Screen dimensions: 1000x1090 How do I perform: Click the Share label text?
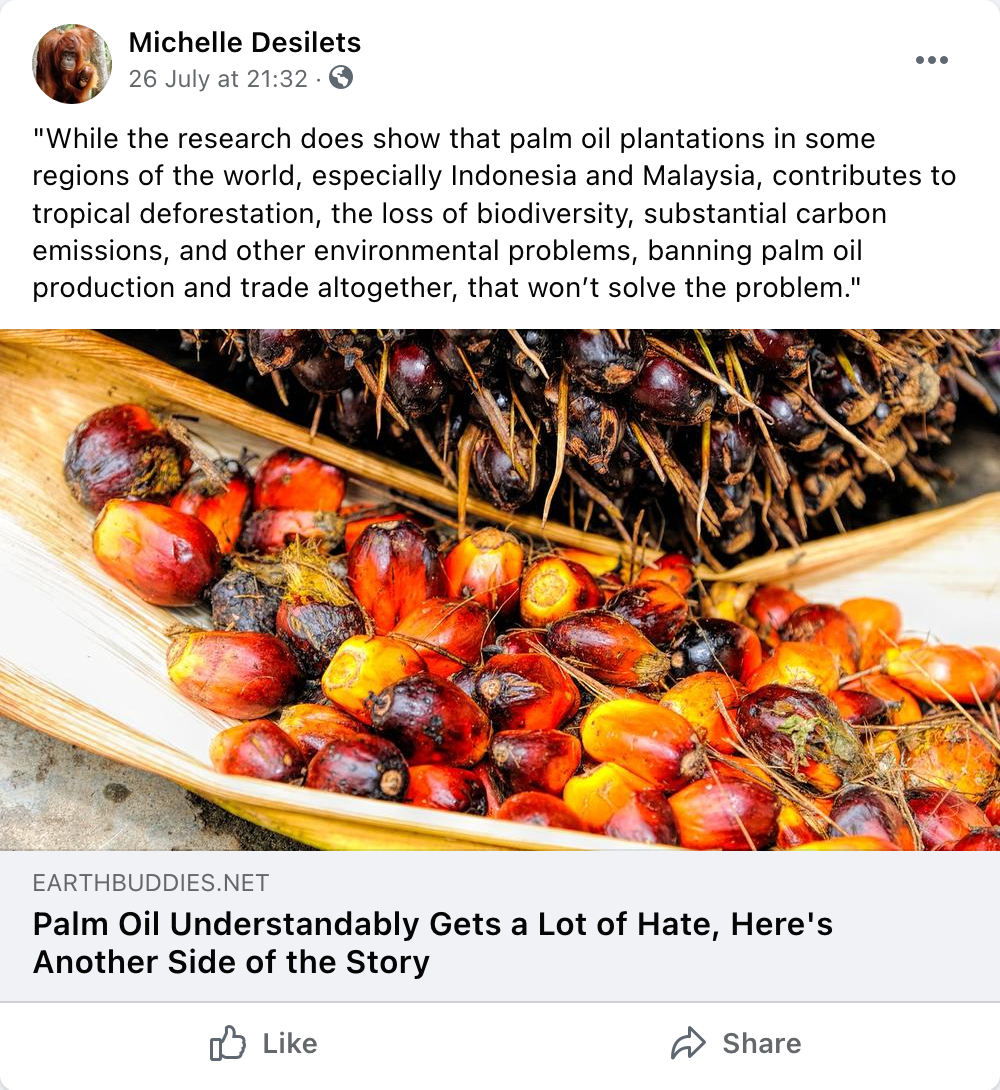[764, 1043]
